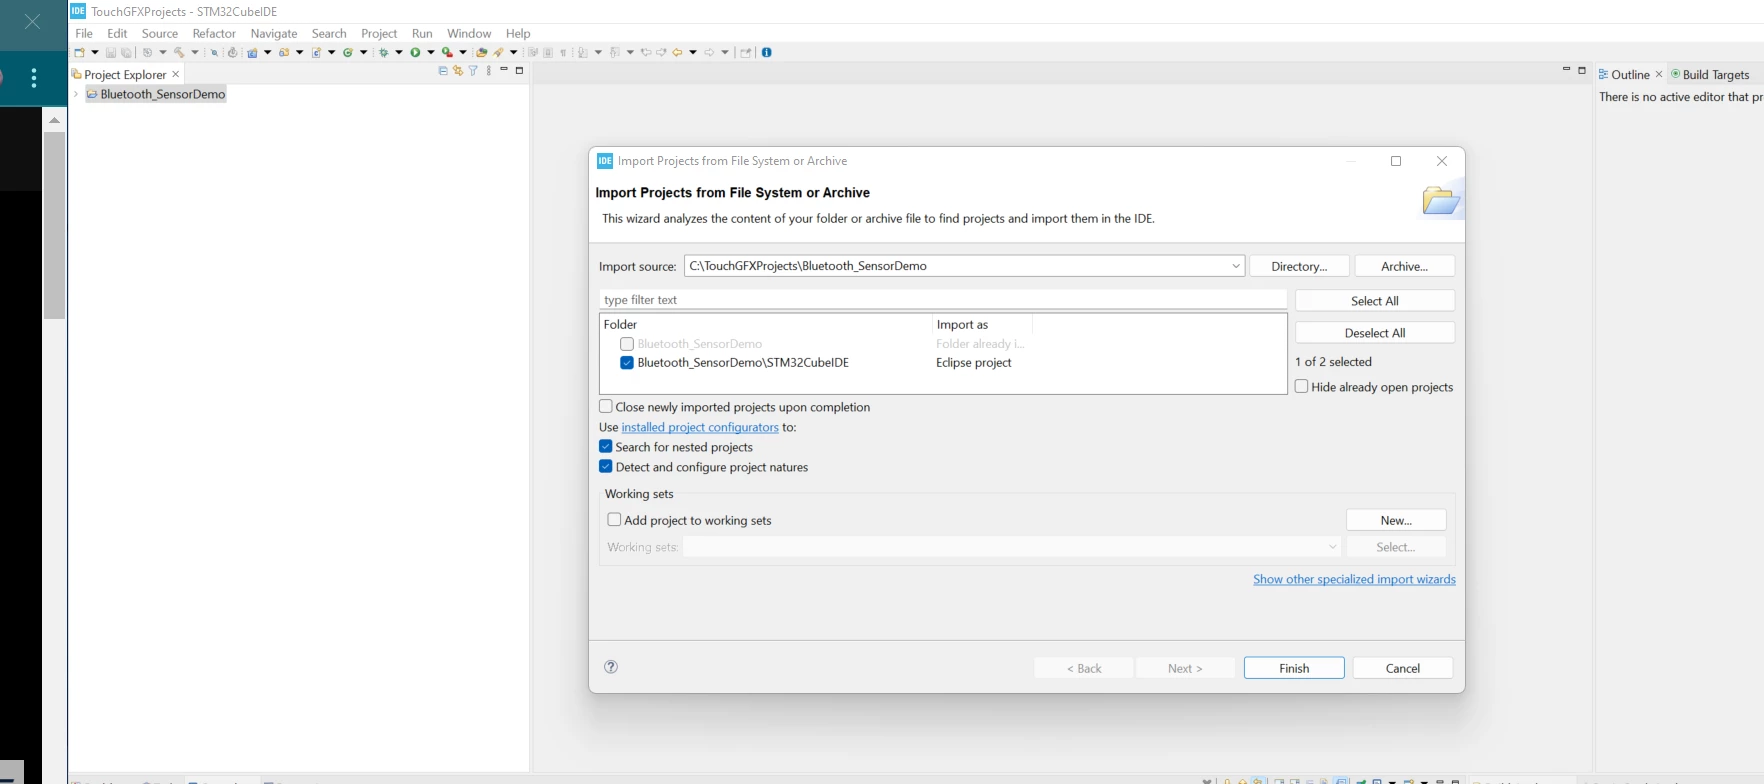Enable Close newly imported projects upon completion

click(x=606, y=407)
